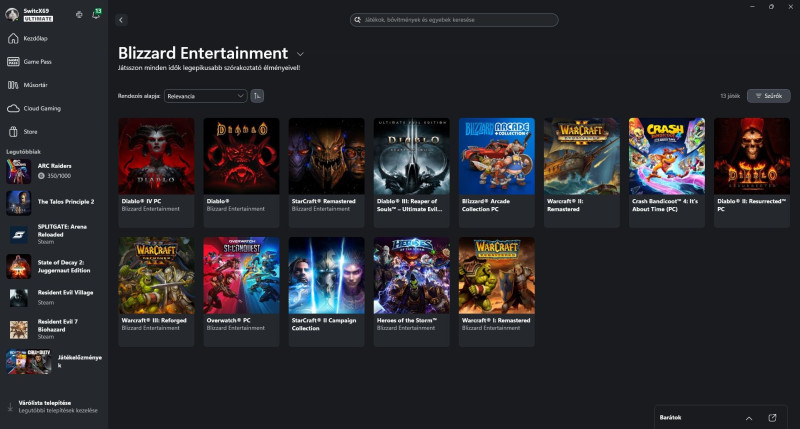Viewport: 800px width, 429px height.
Task: Open StarCraft Remastered tile
Action: pos(327,172)
